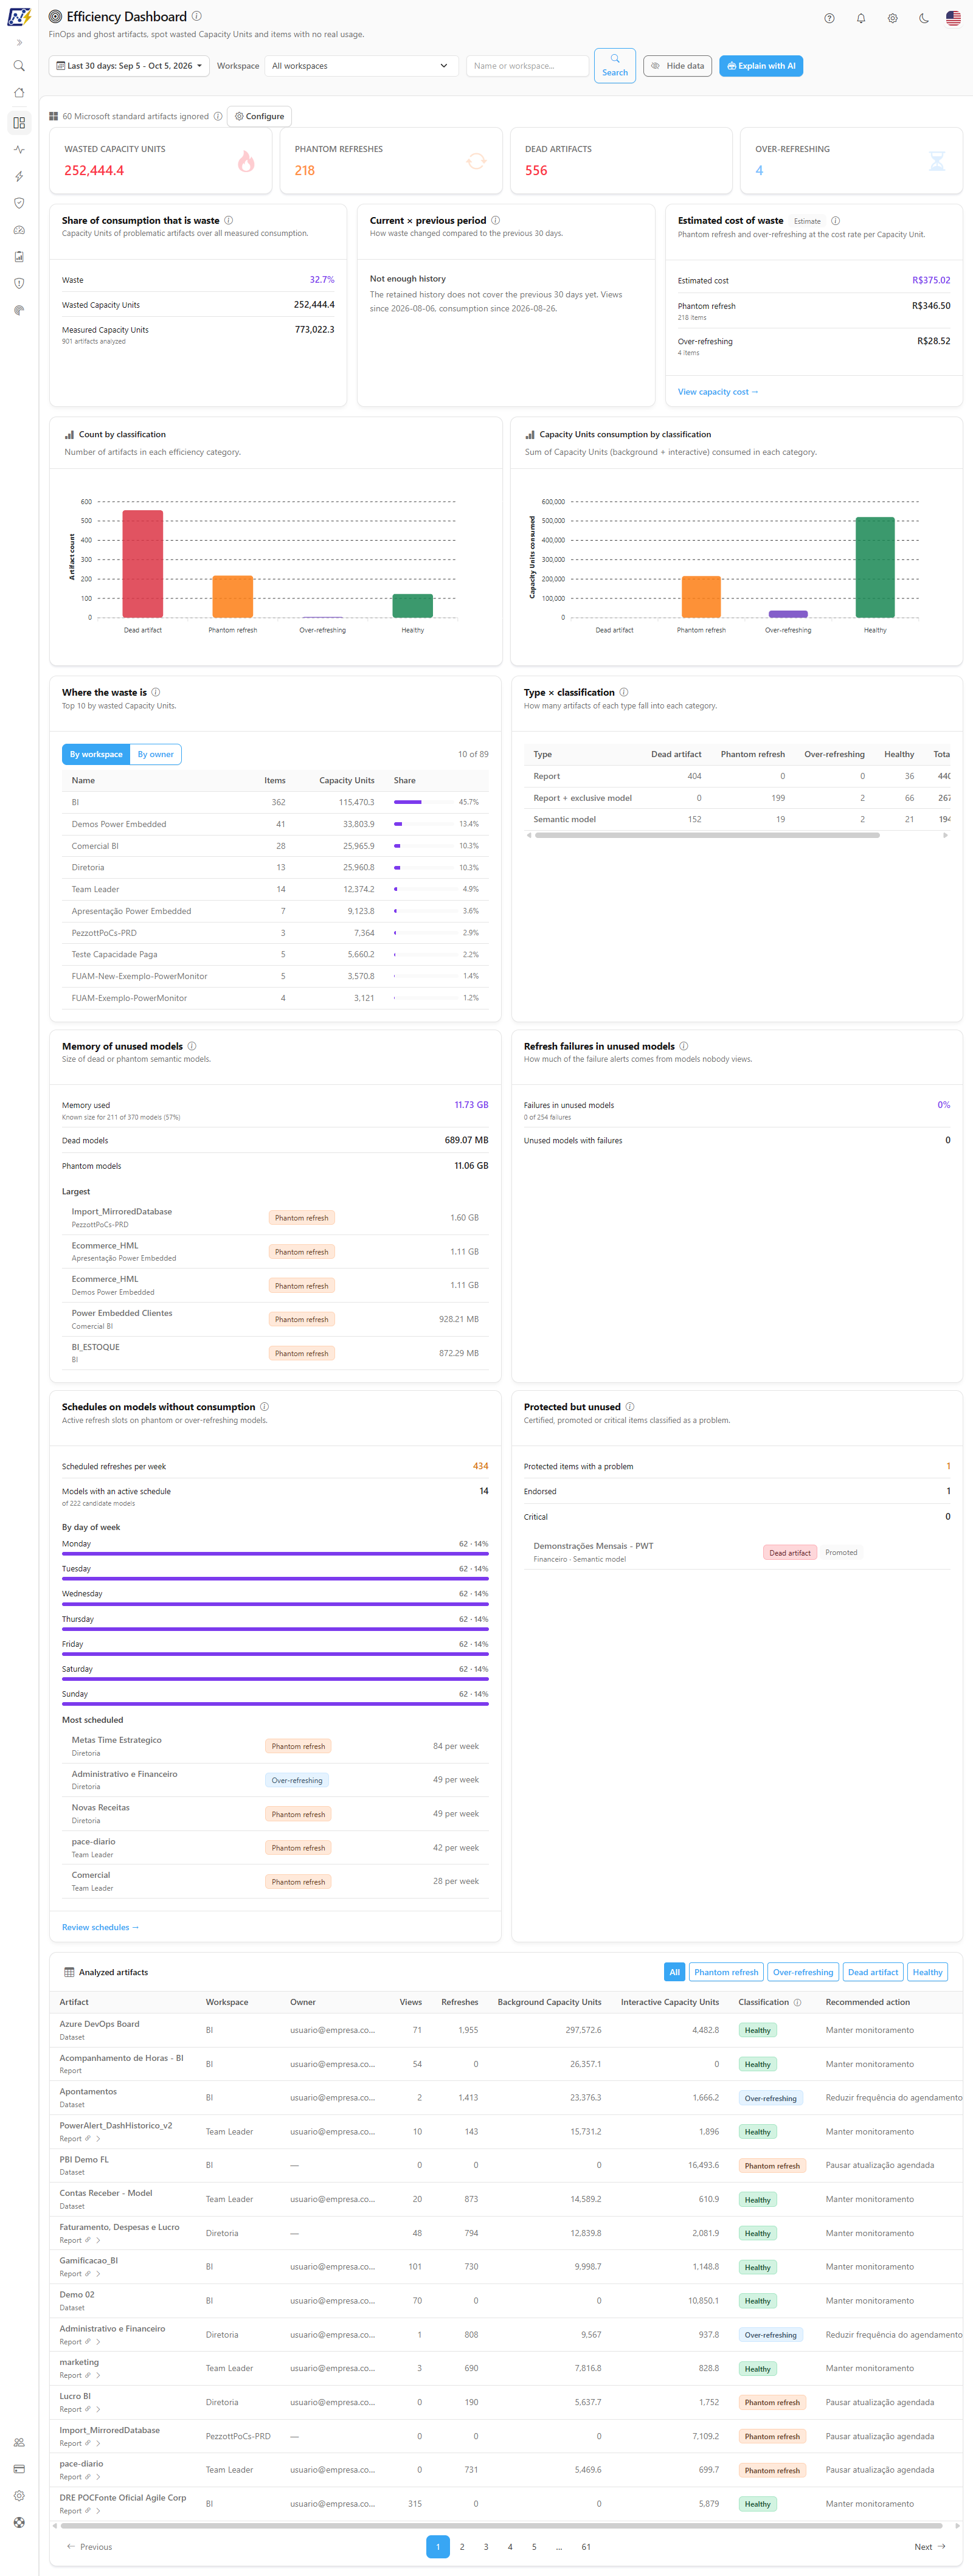Filter analyzed artifacts by Dead artifact
Image resolution: width=973 pixels, height=2576 pixels.
click(x=873, y=1972)
